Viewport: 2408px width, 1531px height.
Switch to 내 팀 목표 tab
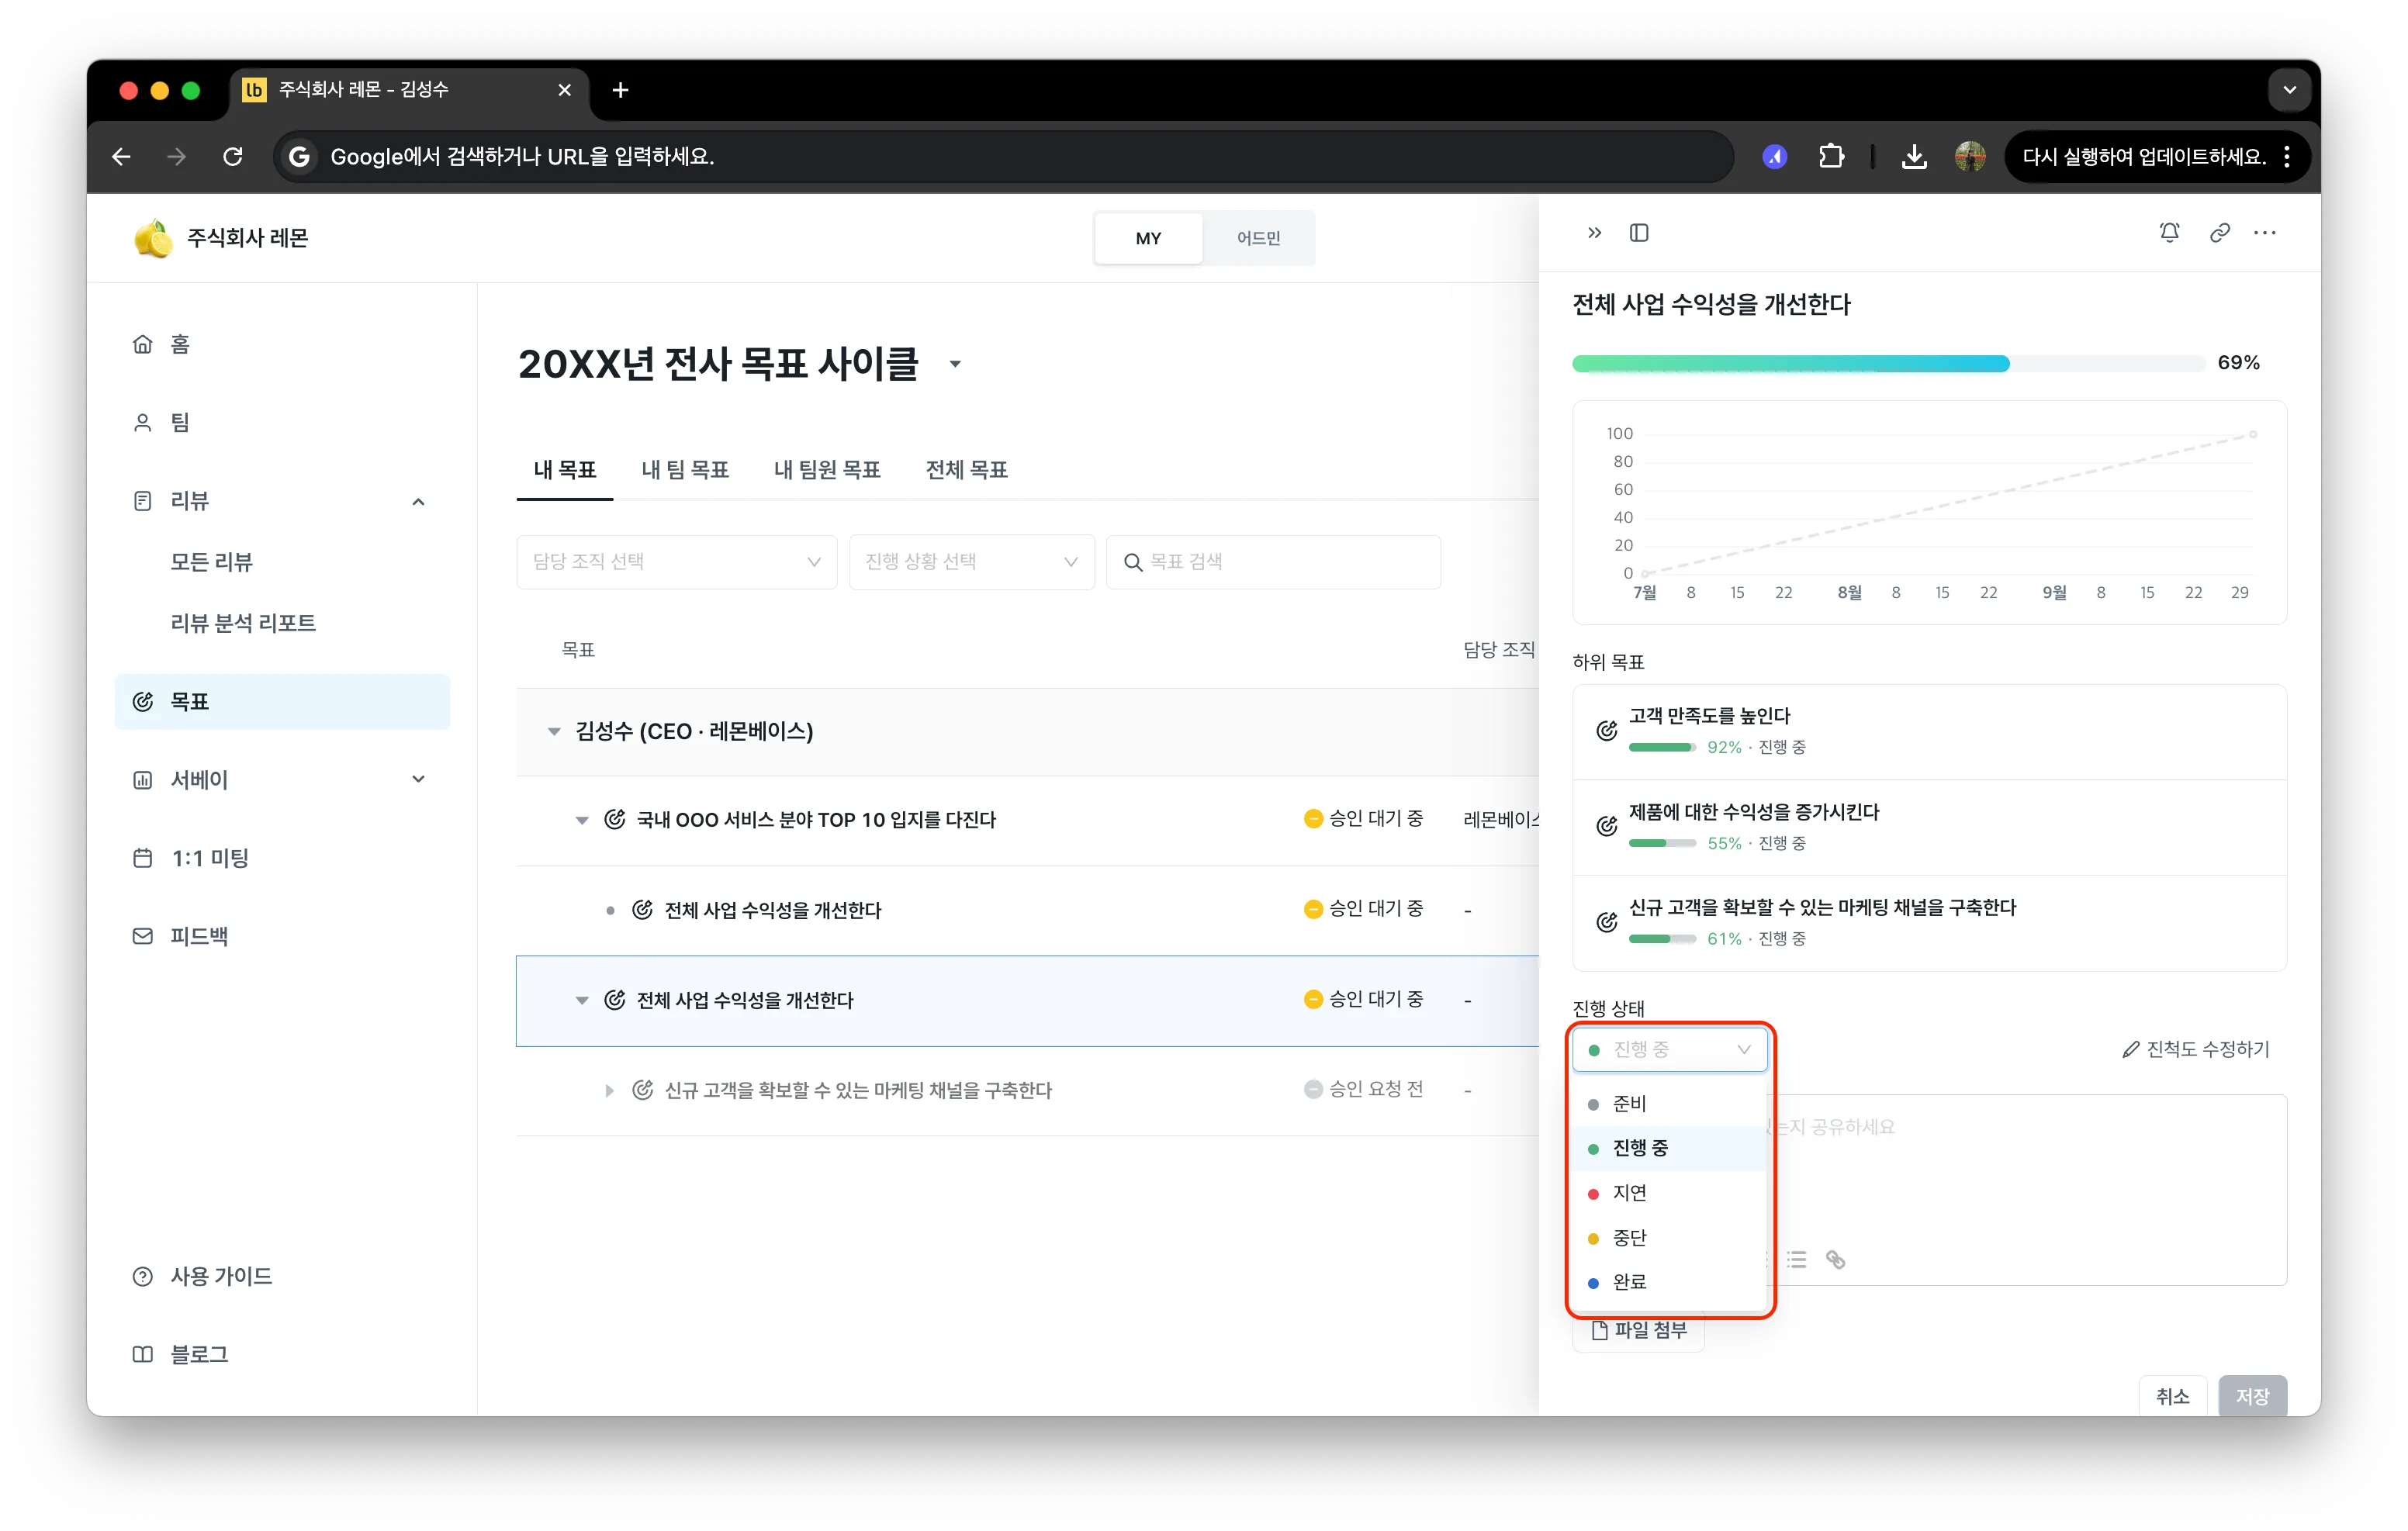pos(684,469)
